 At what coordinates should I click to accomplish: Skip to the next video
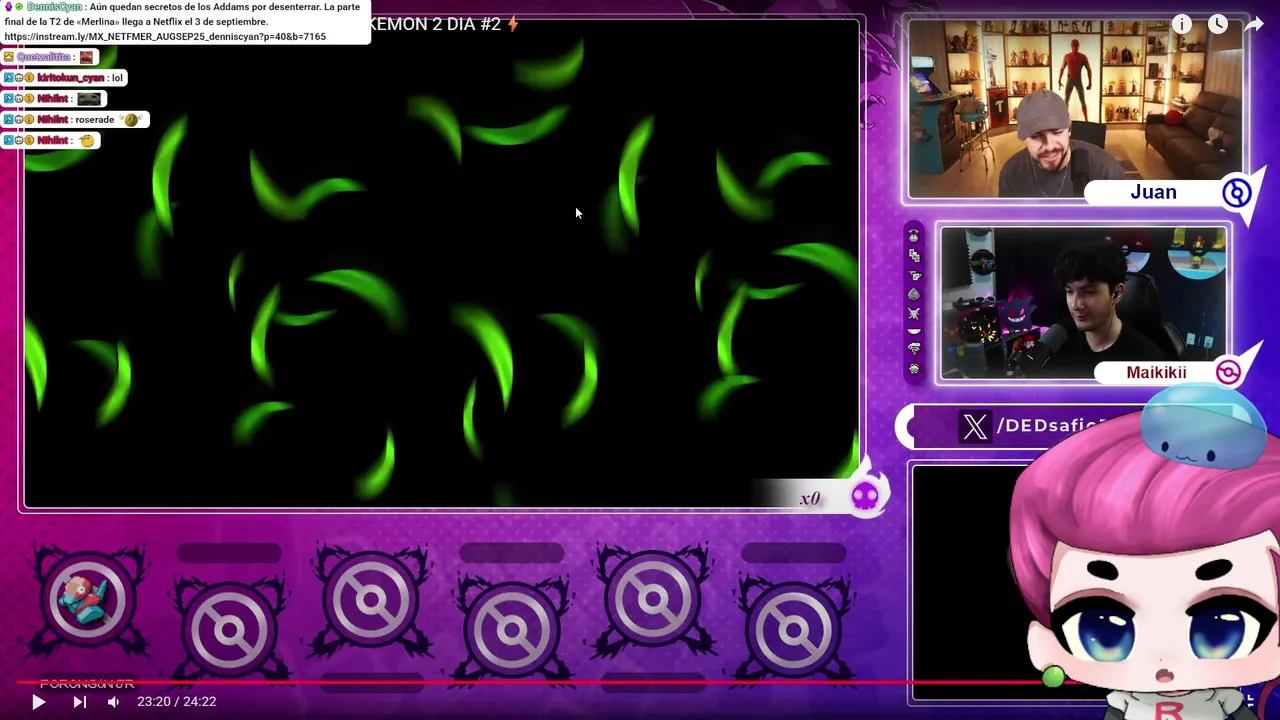(x=79, y=702)
